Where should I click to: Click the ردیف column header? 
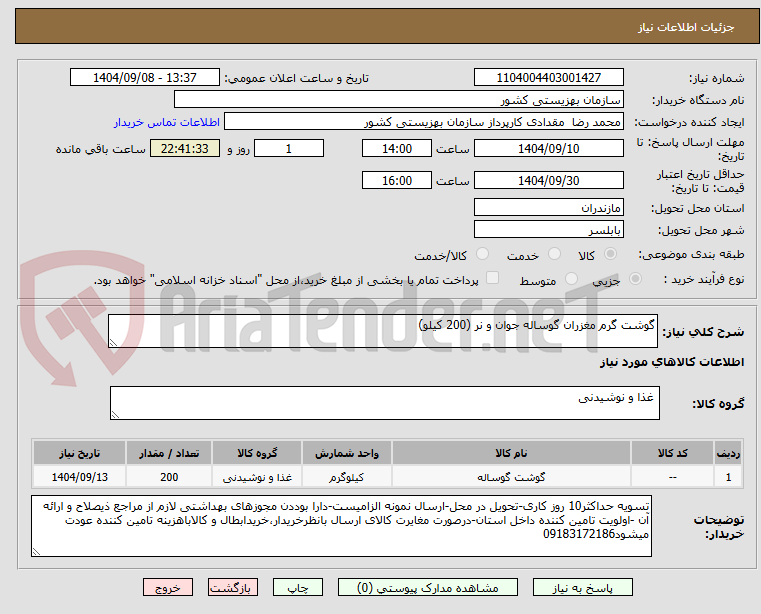click(728, 453)
